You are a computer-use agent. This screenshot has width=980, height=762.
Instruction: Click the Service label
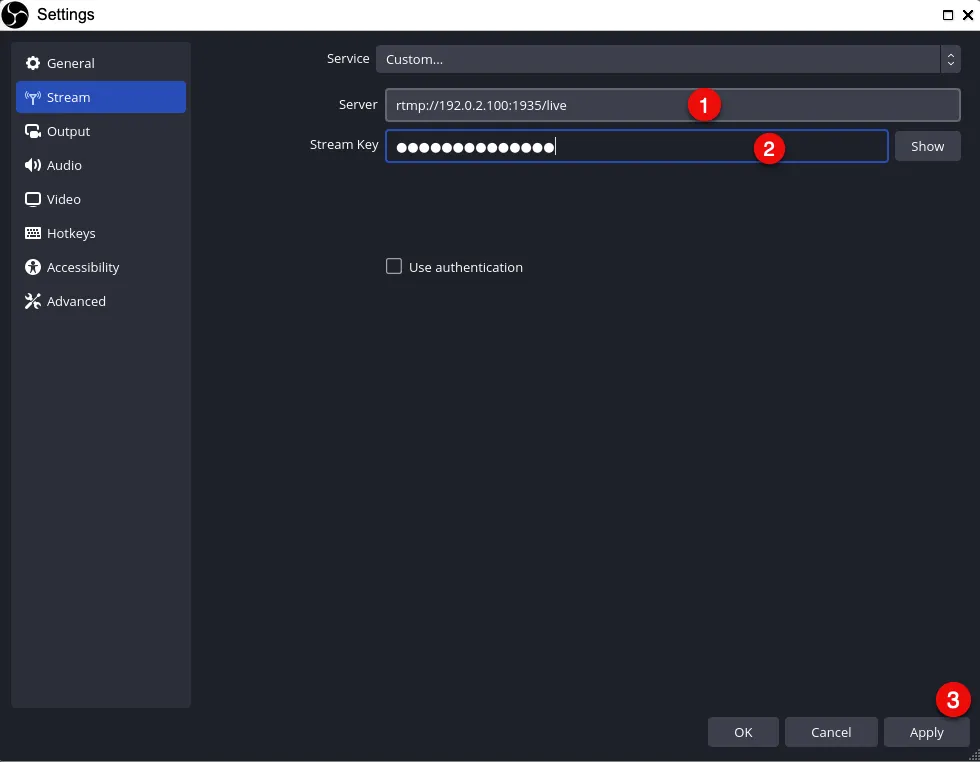click(x=348, y=59)
